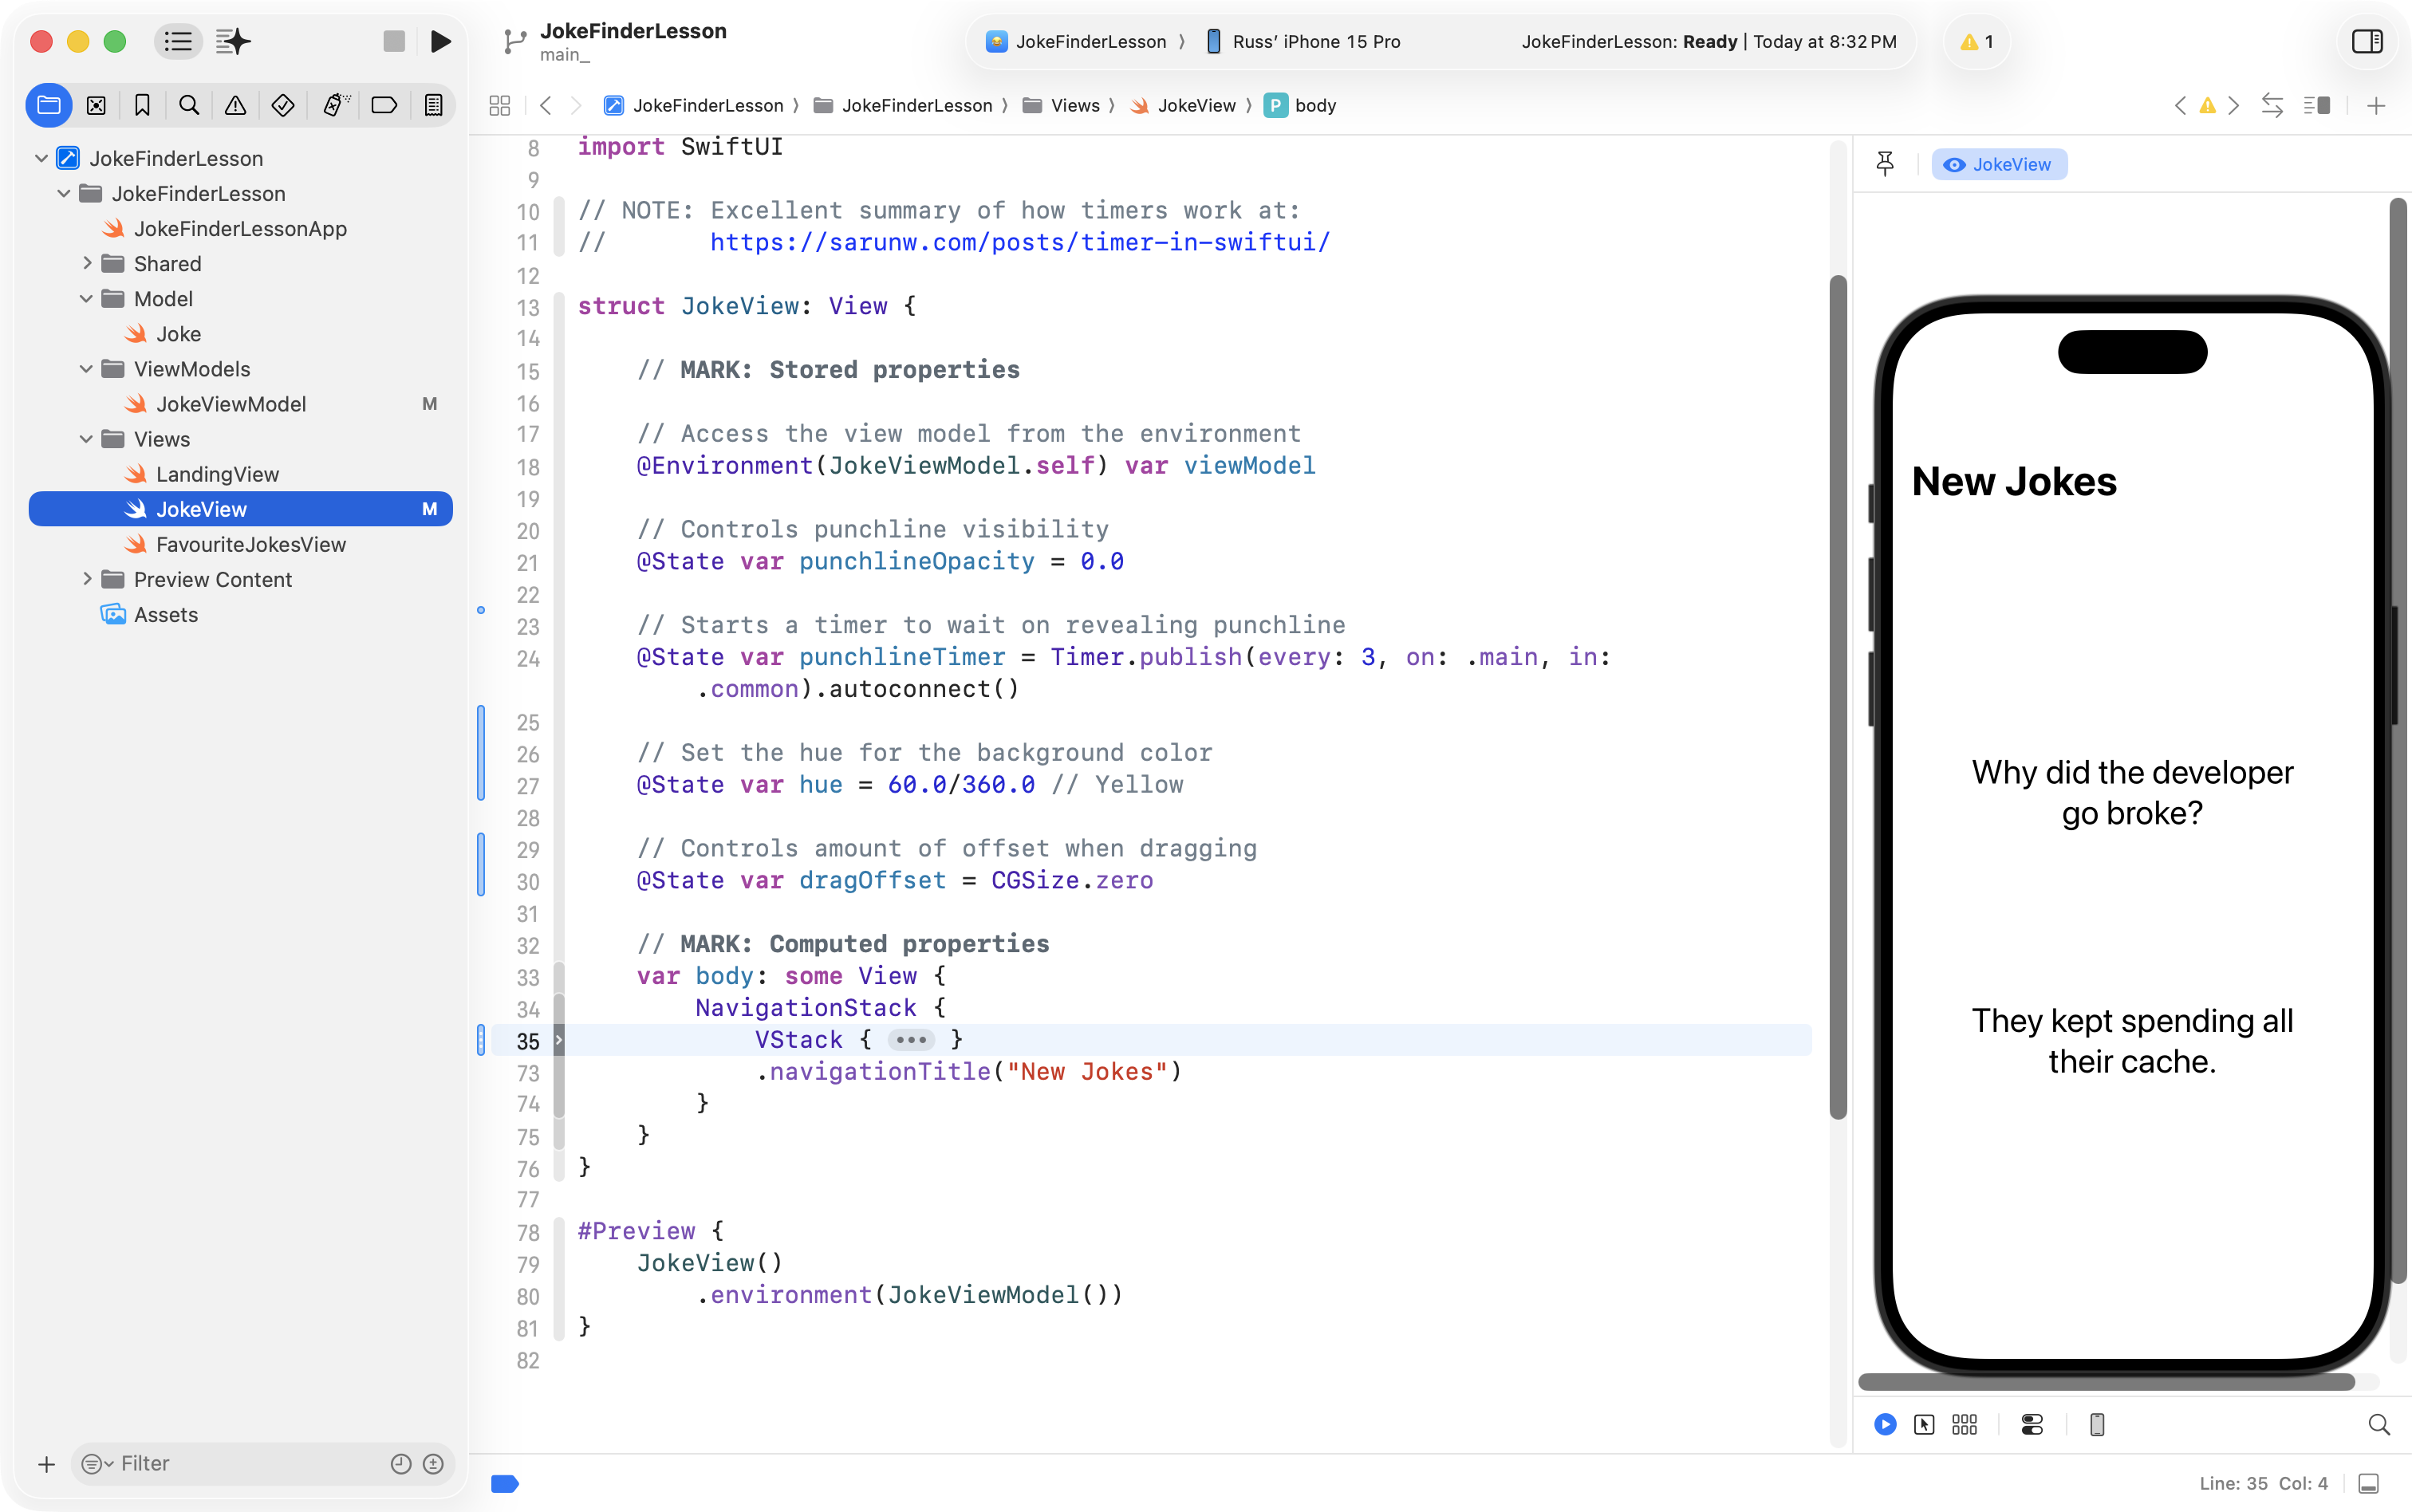
Task: Collapse the ViewModels folder
Action: (x=87, y=369)
